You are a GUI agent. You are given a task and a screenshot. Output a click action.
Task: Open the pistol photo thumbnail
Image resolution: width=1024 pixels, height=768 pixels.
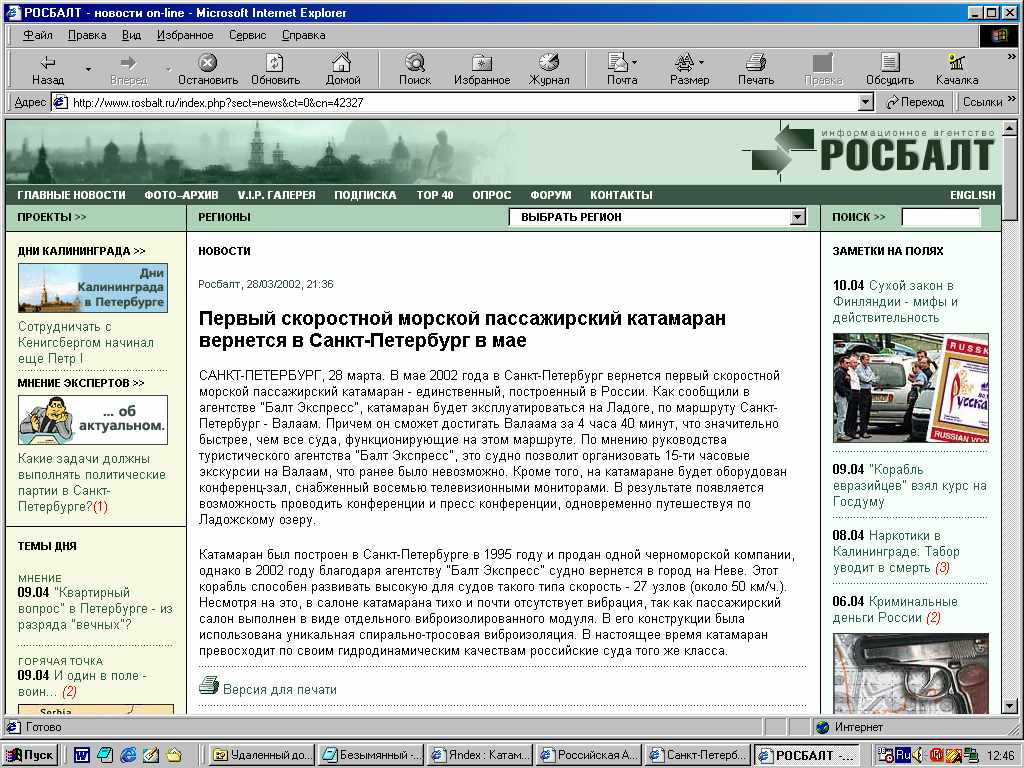point(910,673)
